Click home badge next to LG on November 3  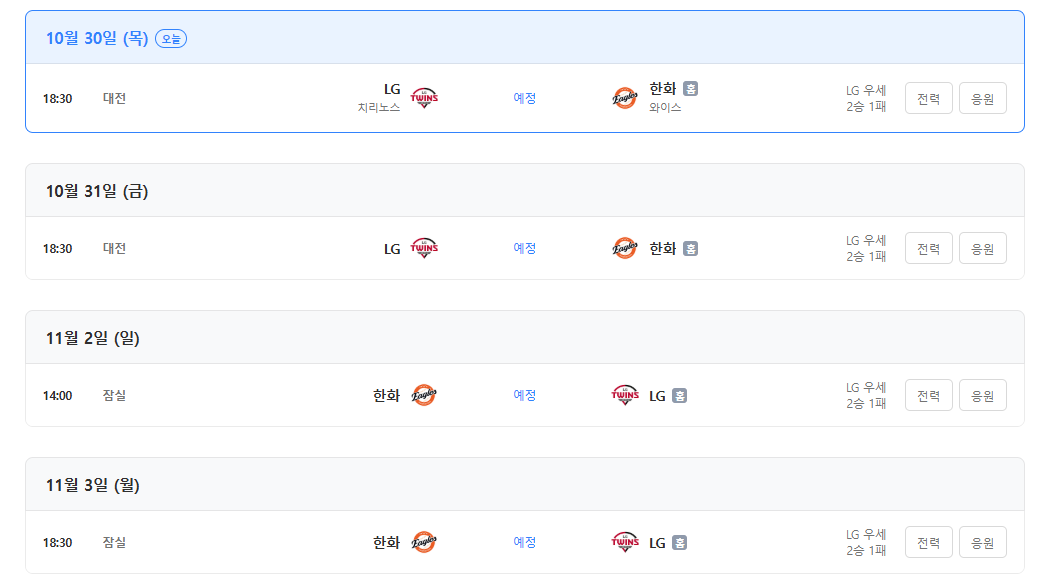pos(680,543)
